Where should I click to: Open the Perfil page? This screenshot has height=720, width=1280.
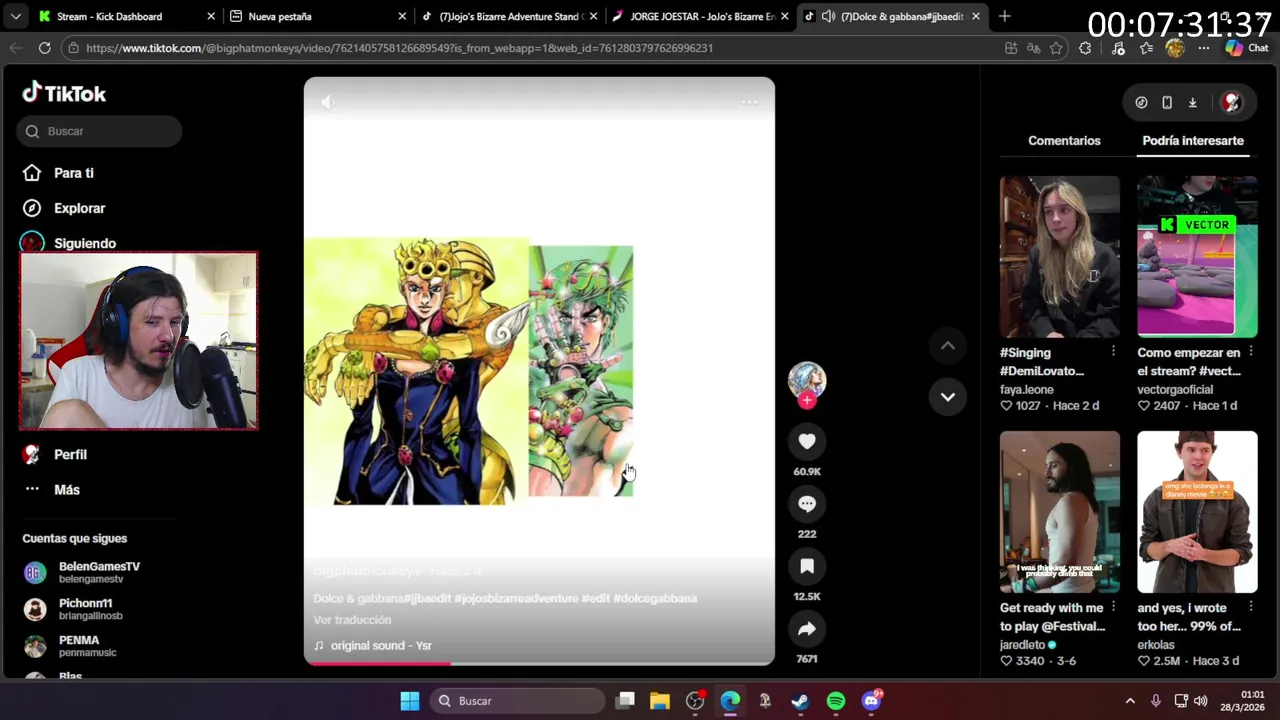pos(56,454)
